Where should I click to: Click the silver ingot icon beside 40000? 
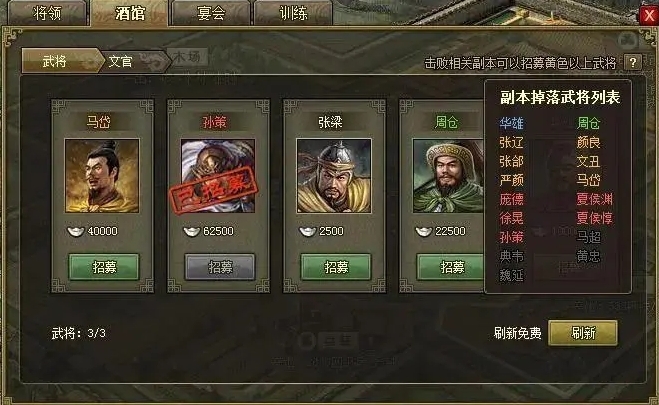[76, 231]
